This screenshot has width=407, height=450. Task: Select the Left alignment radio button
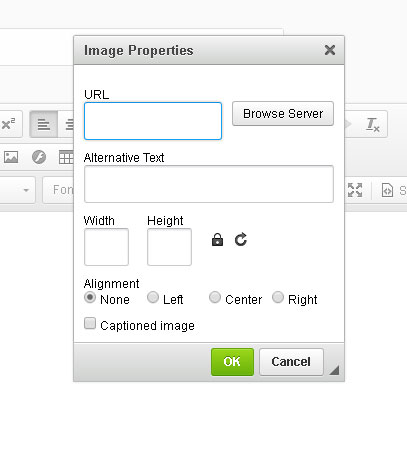coord(153,297)
